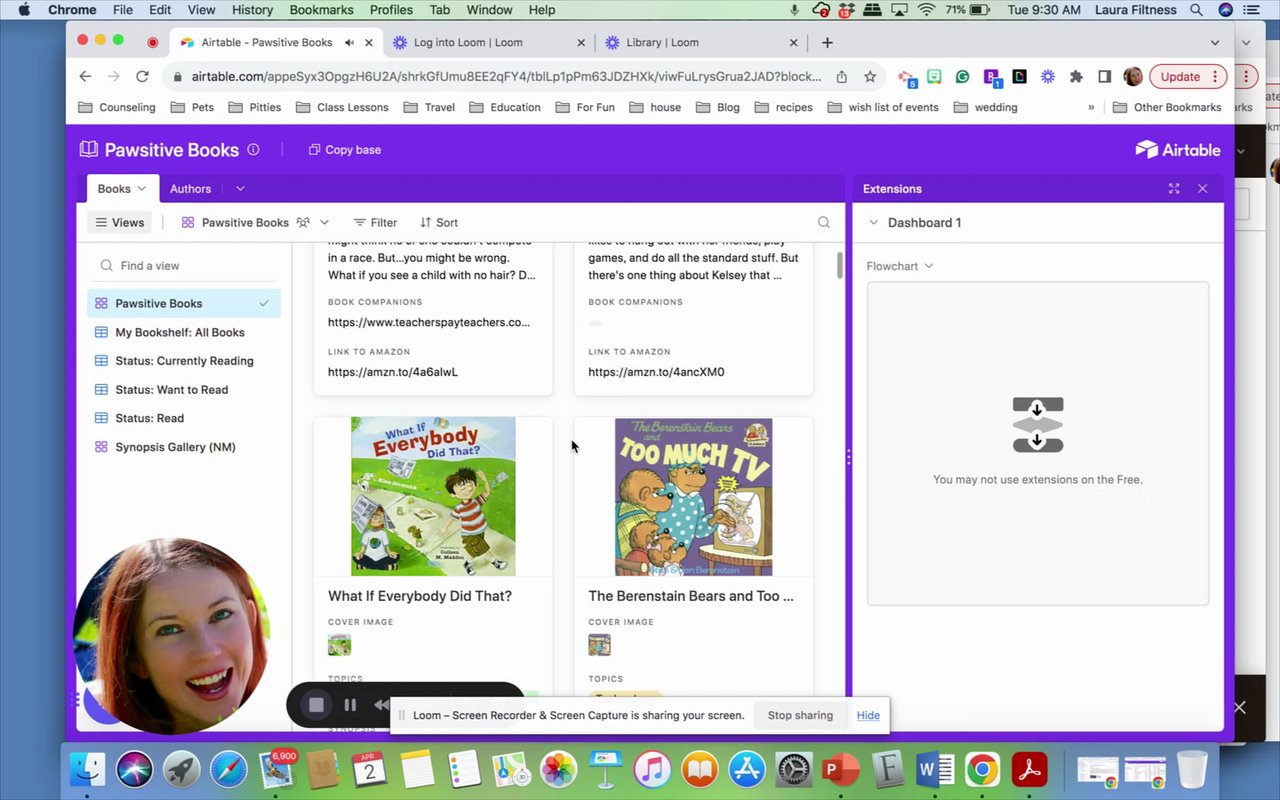Switch to the Authors table tab
The width and height of the screenshot is (1280, 800).
[190, 189]
